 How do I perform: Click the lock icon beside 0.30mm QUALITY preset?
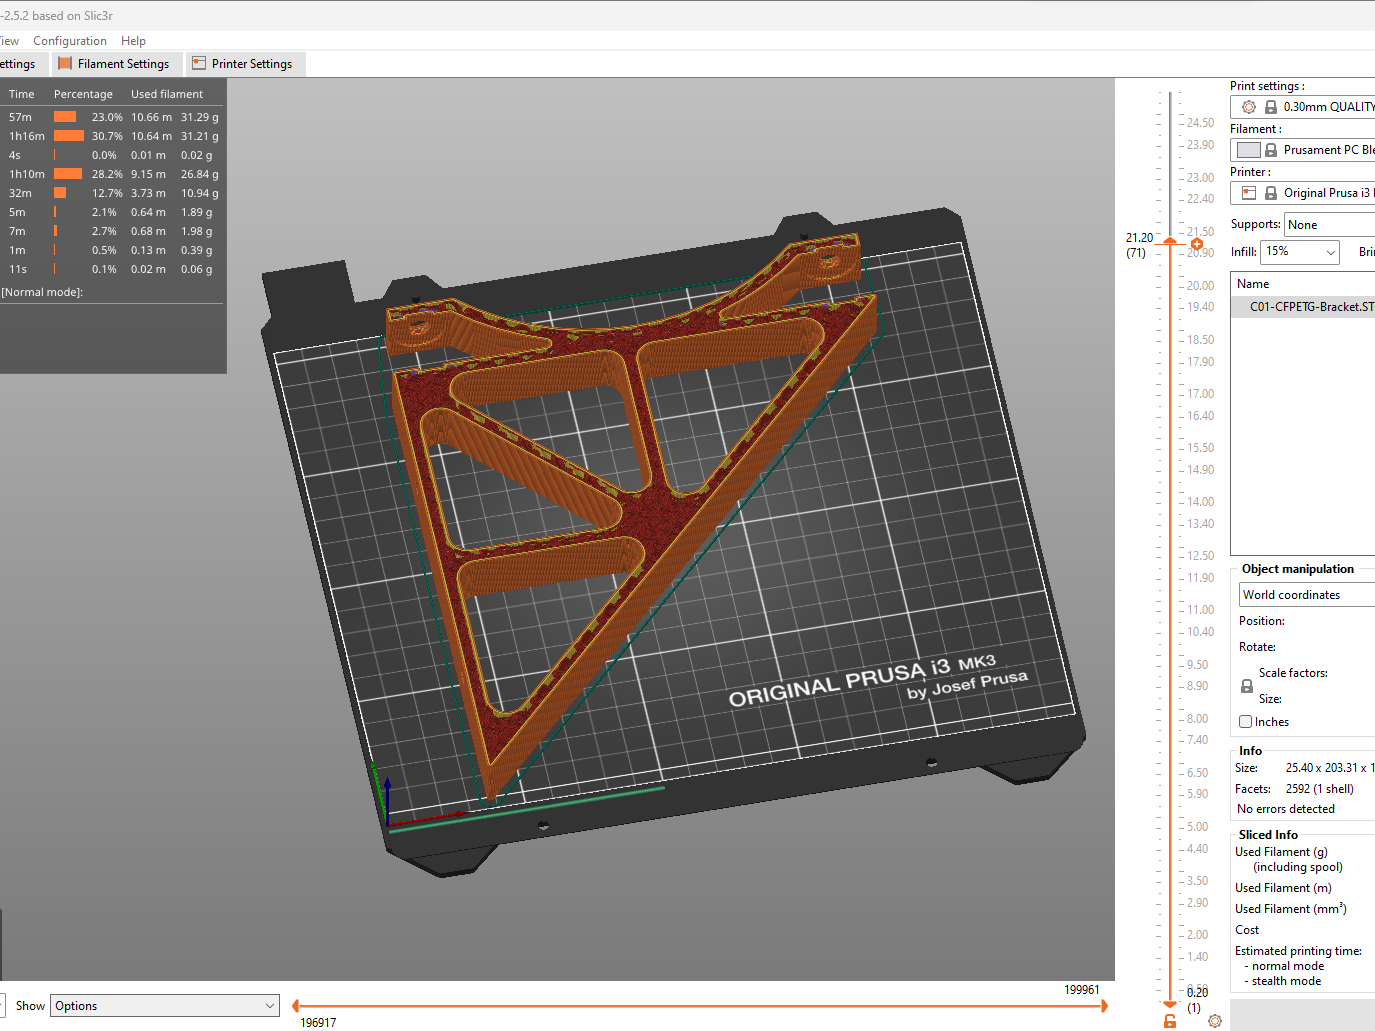pos(1271,107)
